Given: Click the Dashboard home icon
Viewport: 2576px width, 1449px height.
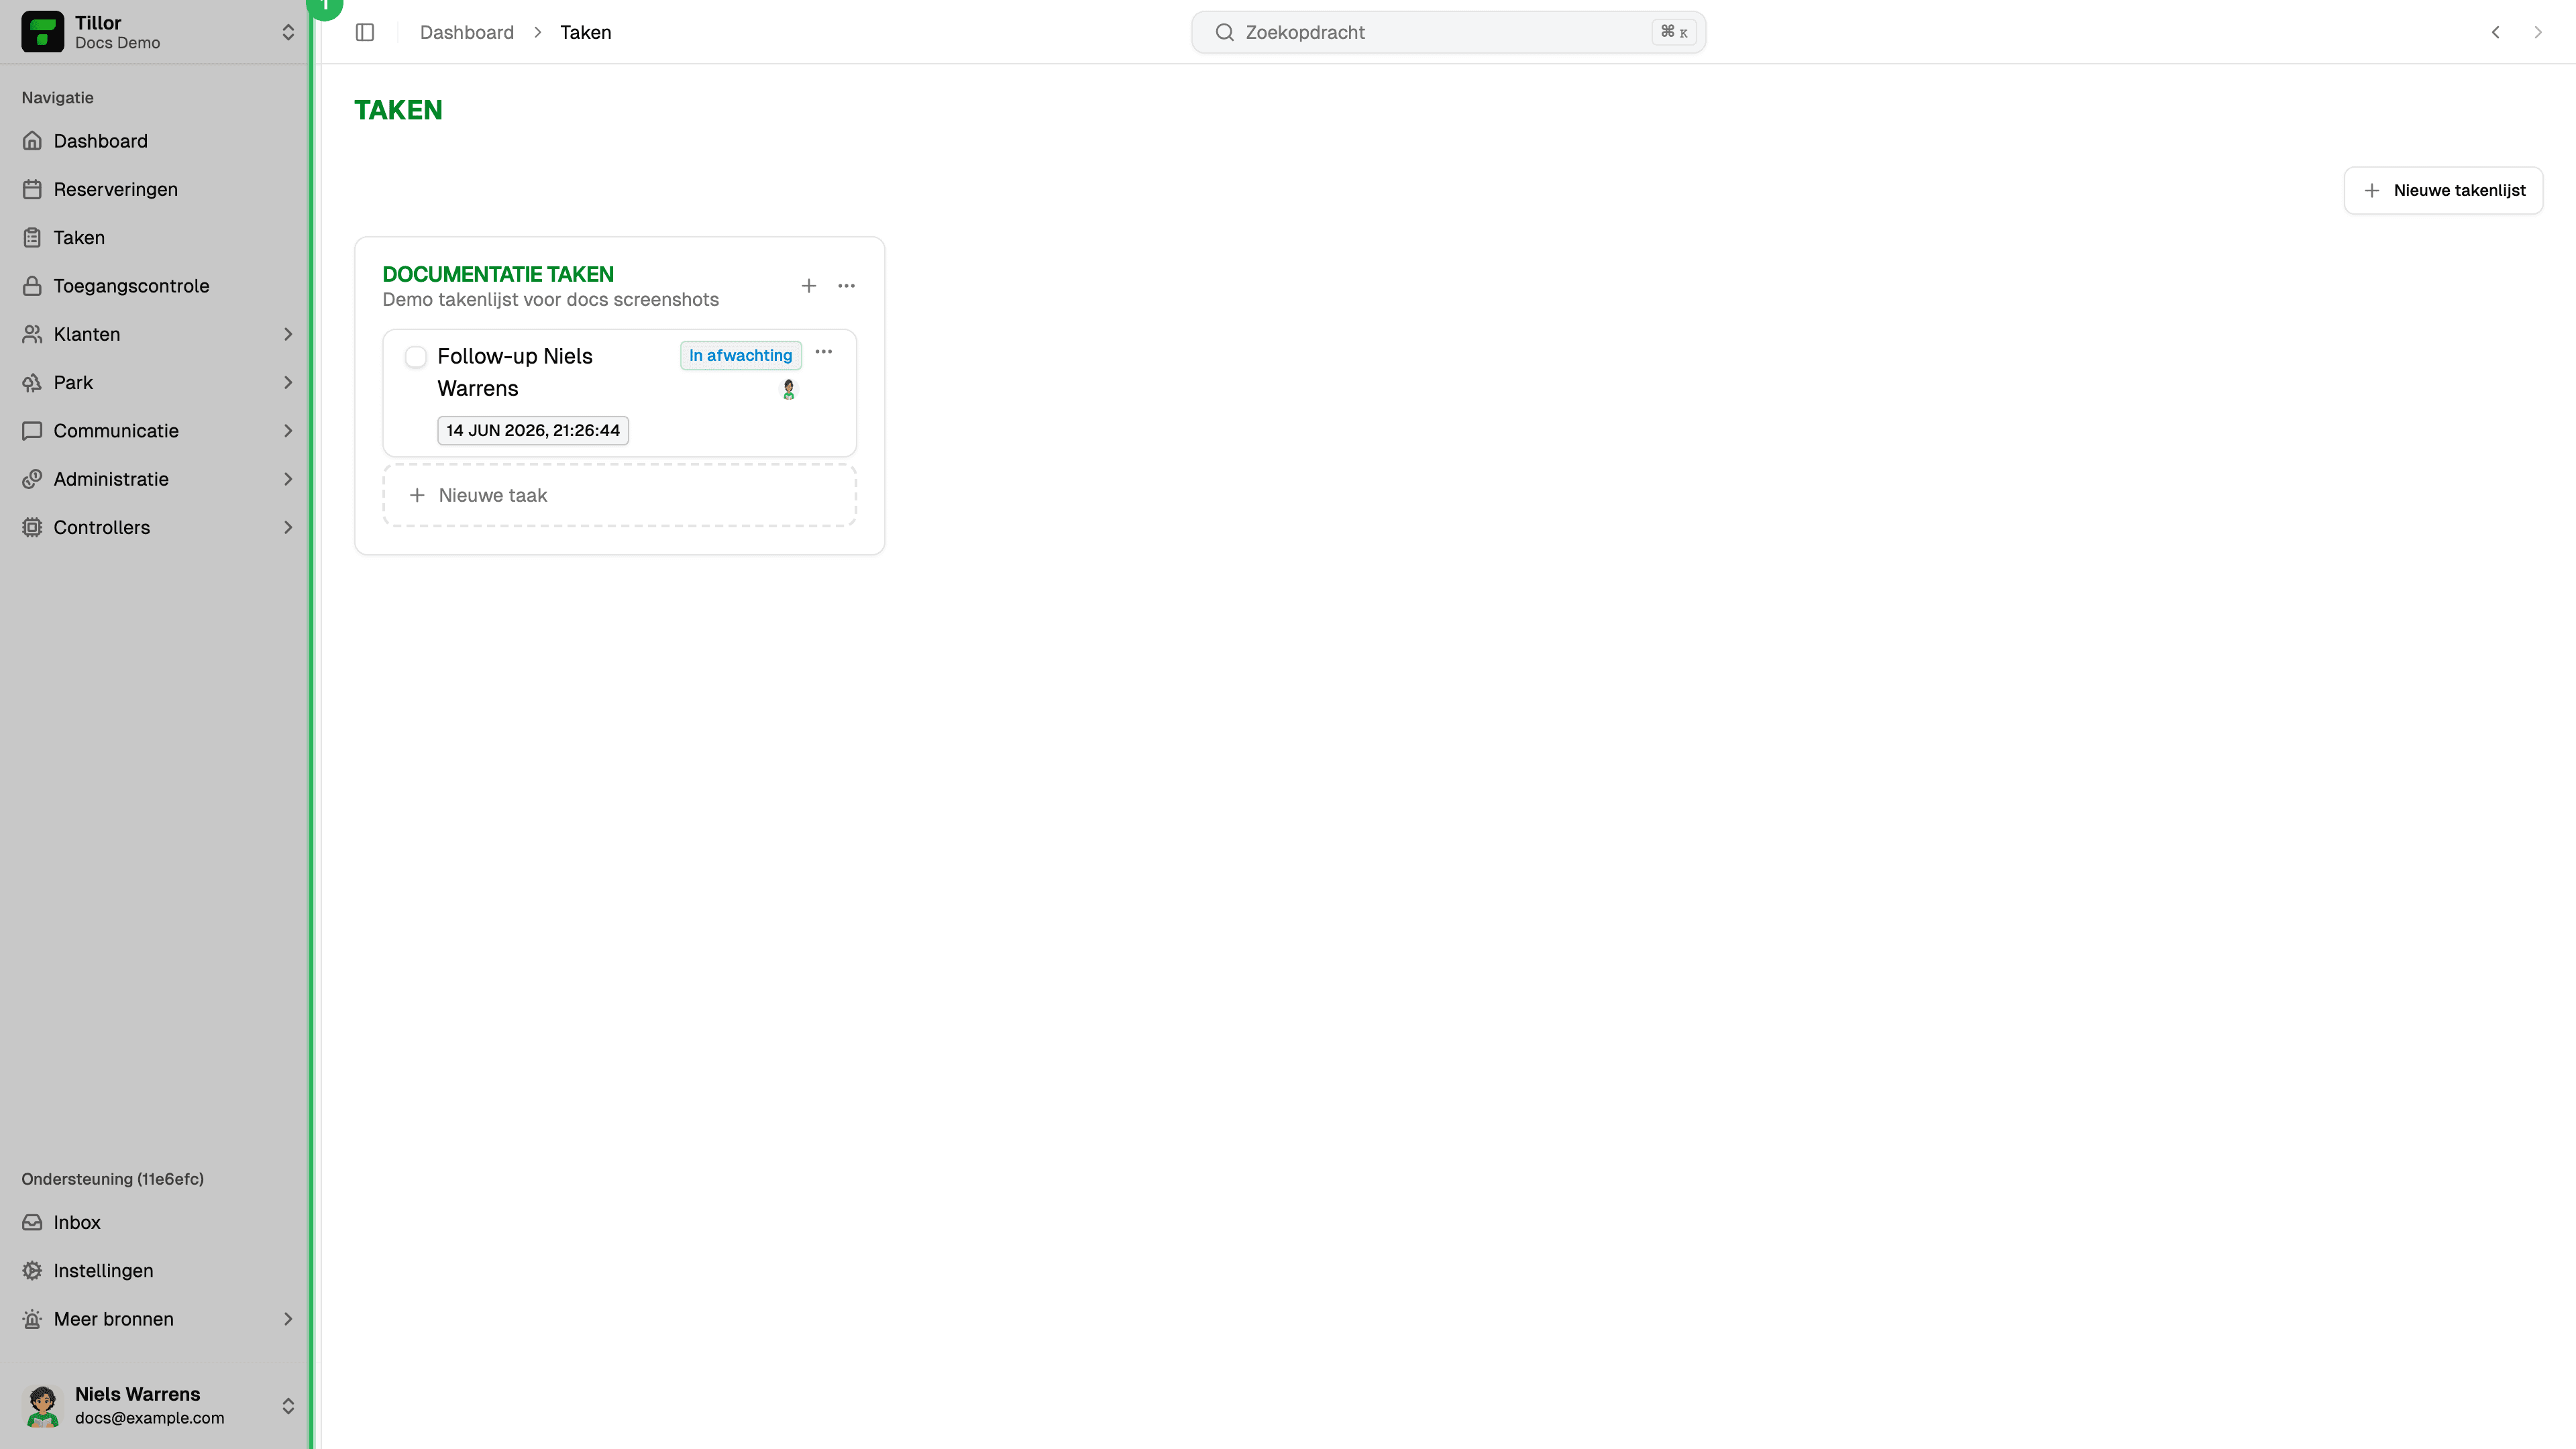Looking at the screenshot, I should point(32,141).
